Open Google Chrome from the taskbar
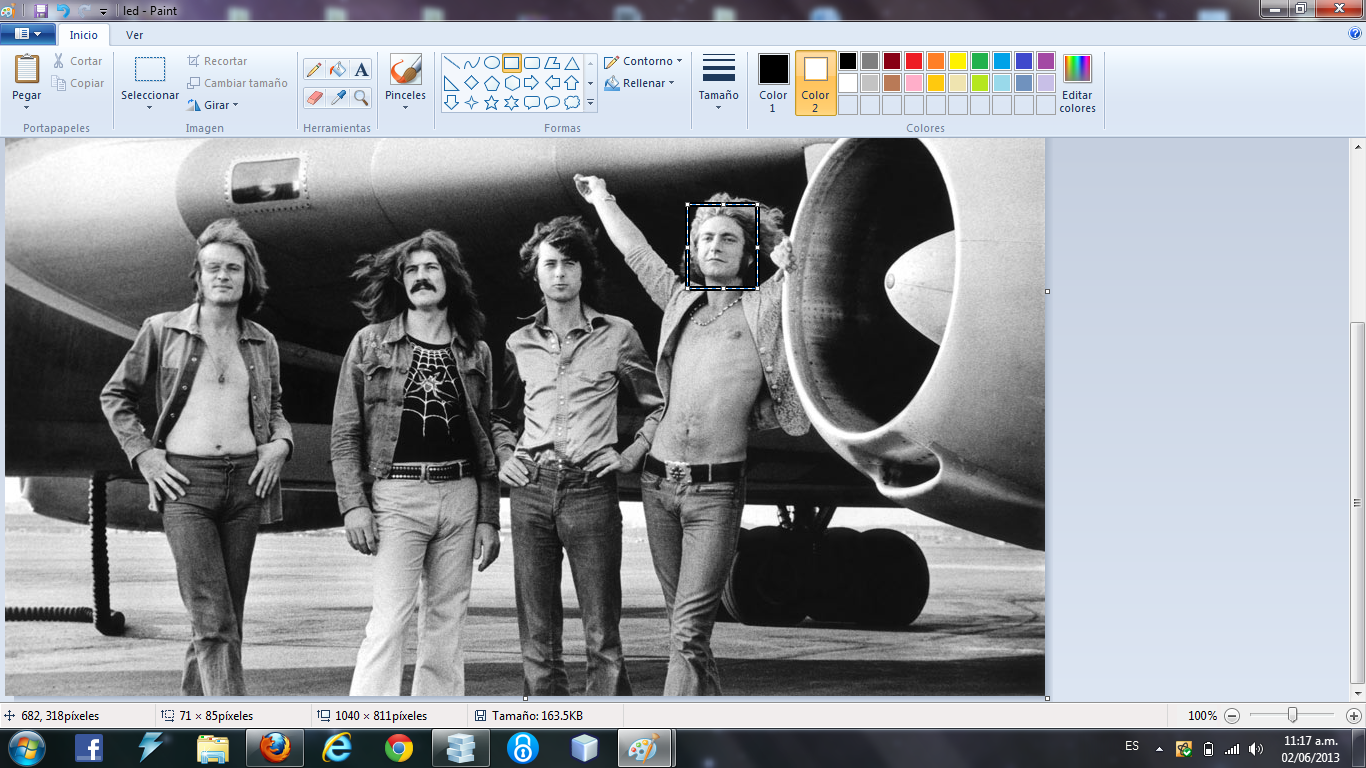The height and width of the screenshot is (768, 1366). point(399,748)
